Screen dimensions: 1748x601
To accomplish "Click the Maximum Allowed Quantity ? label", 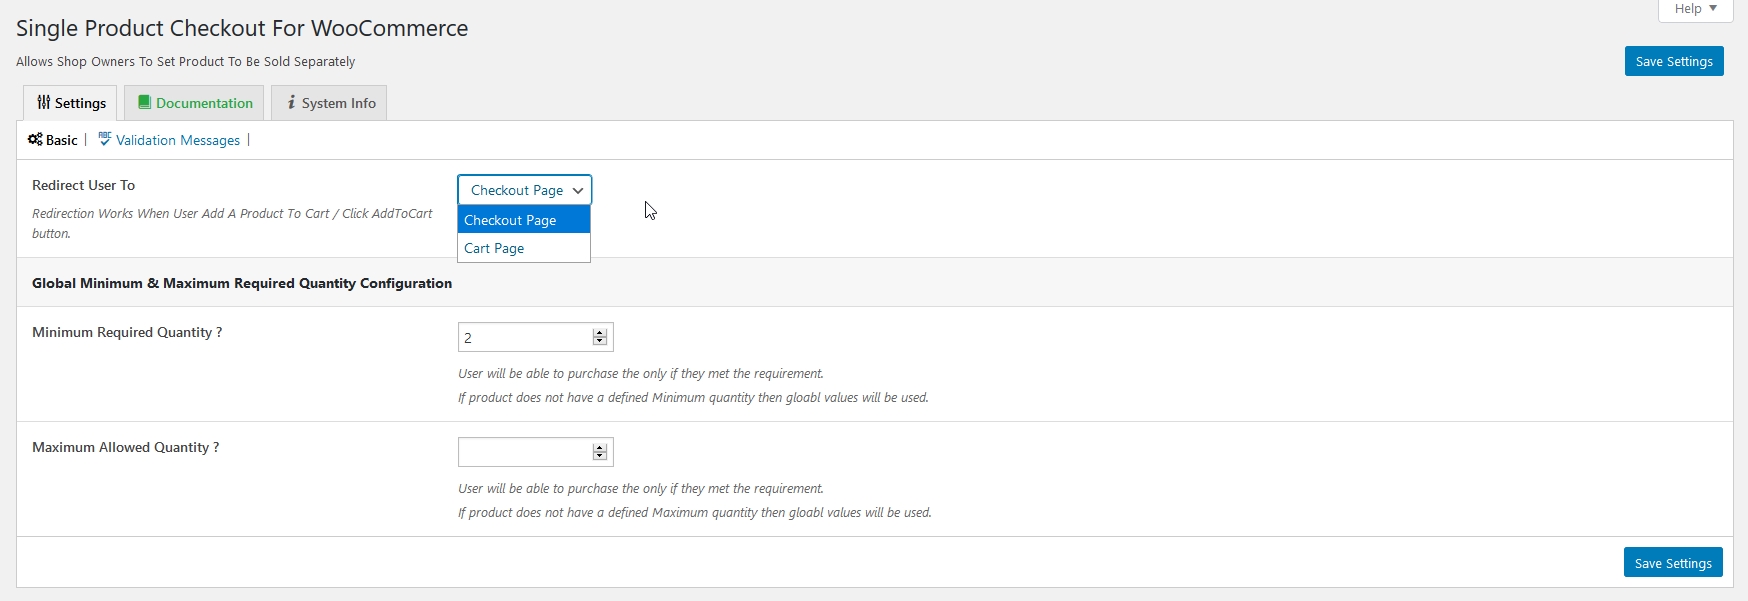I will click(x=125, y=447).
